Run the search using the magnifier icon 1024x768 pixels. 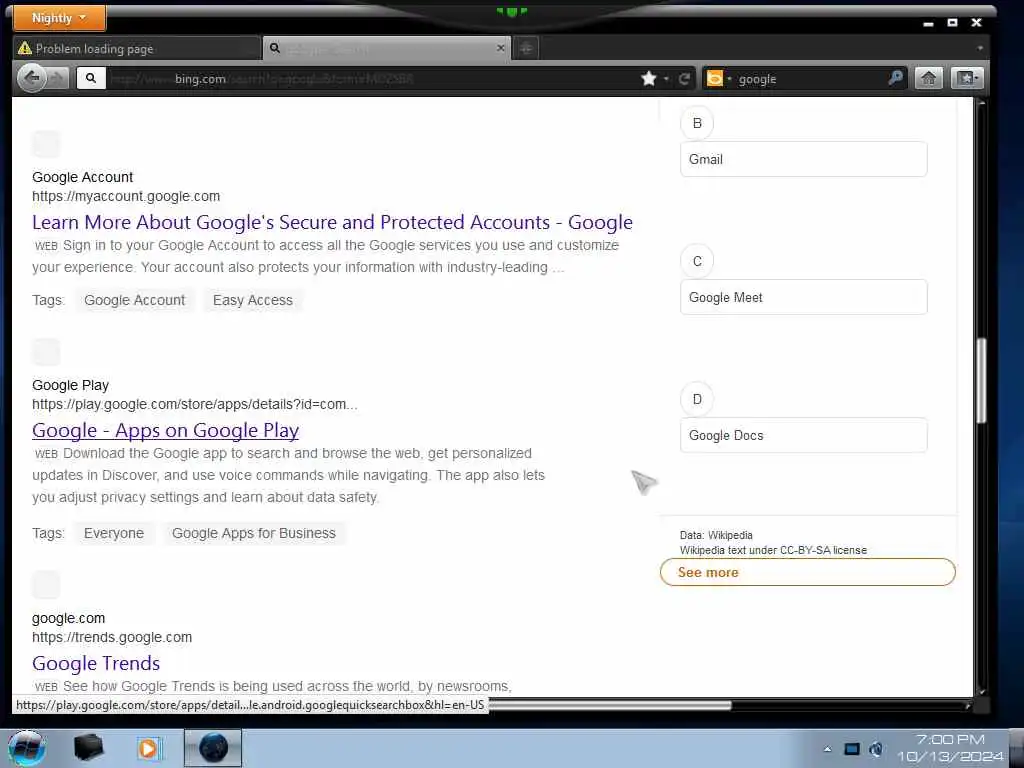click(x=896, y=78)
